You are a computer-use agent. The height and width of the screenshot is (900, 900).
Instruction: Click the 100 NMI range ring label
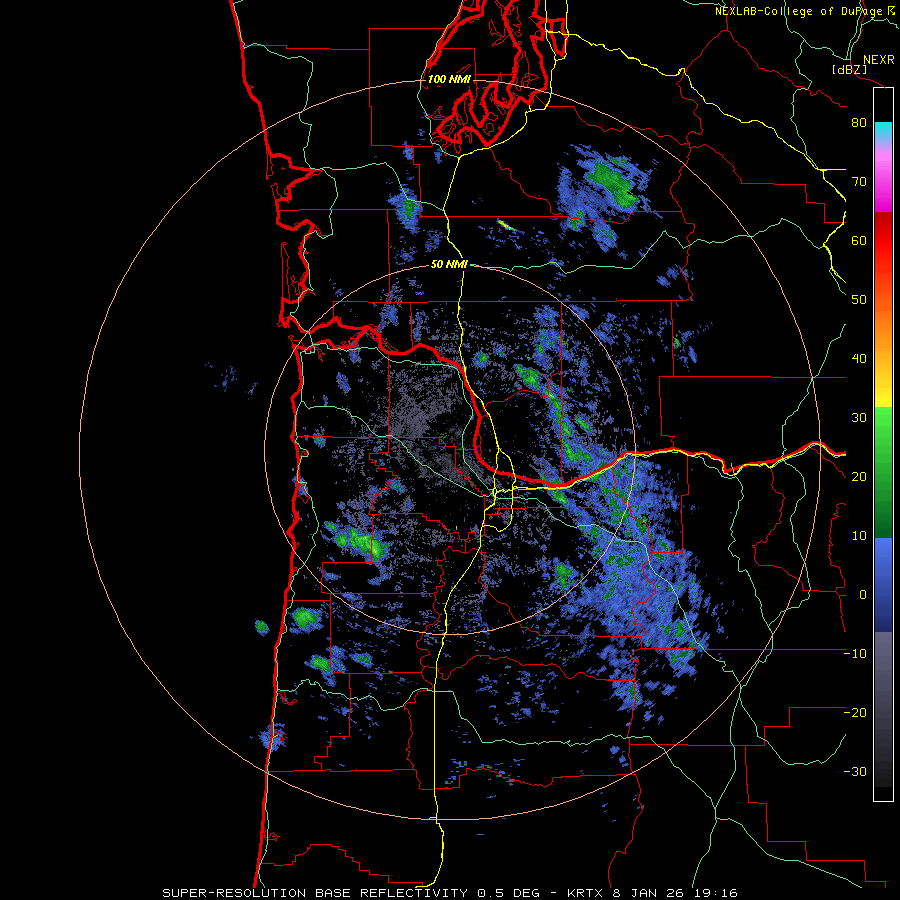[449, 79]
